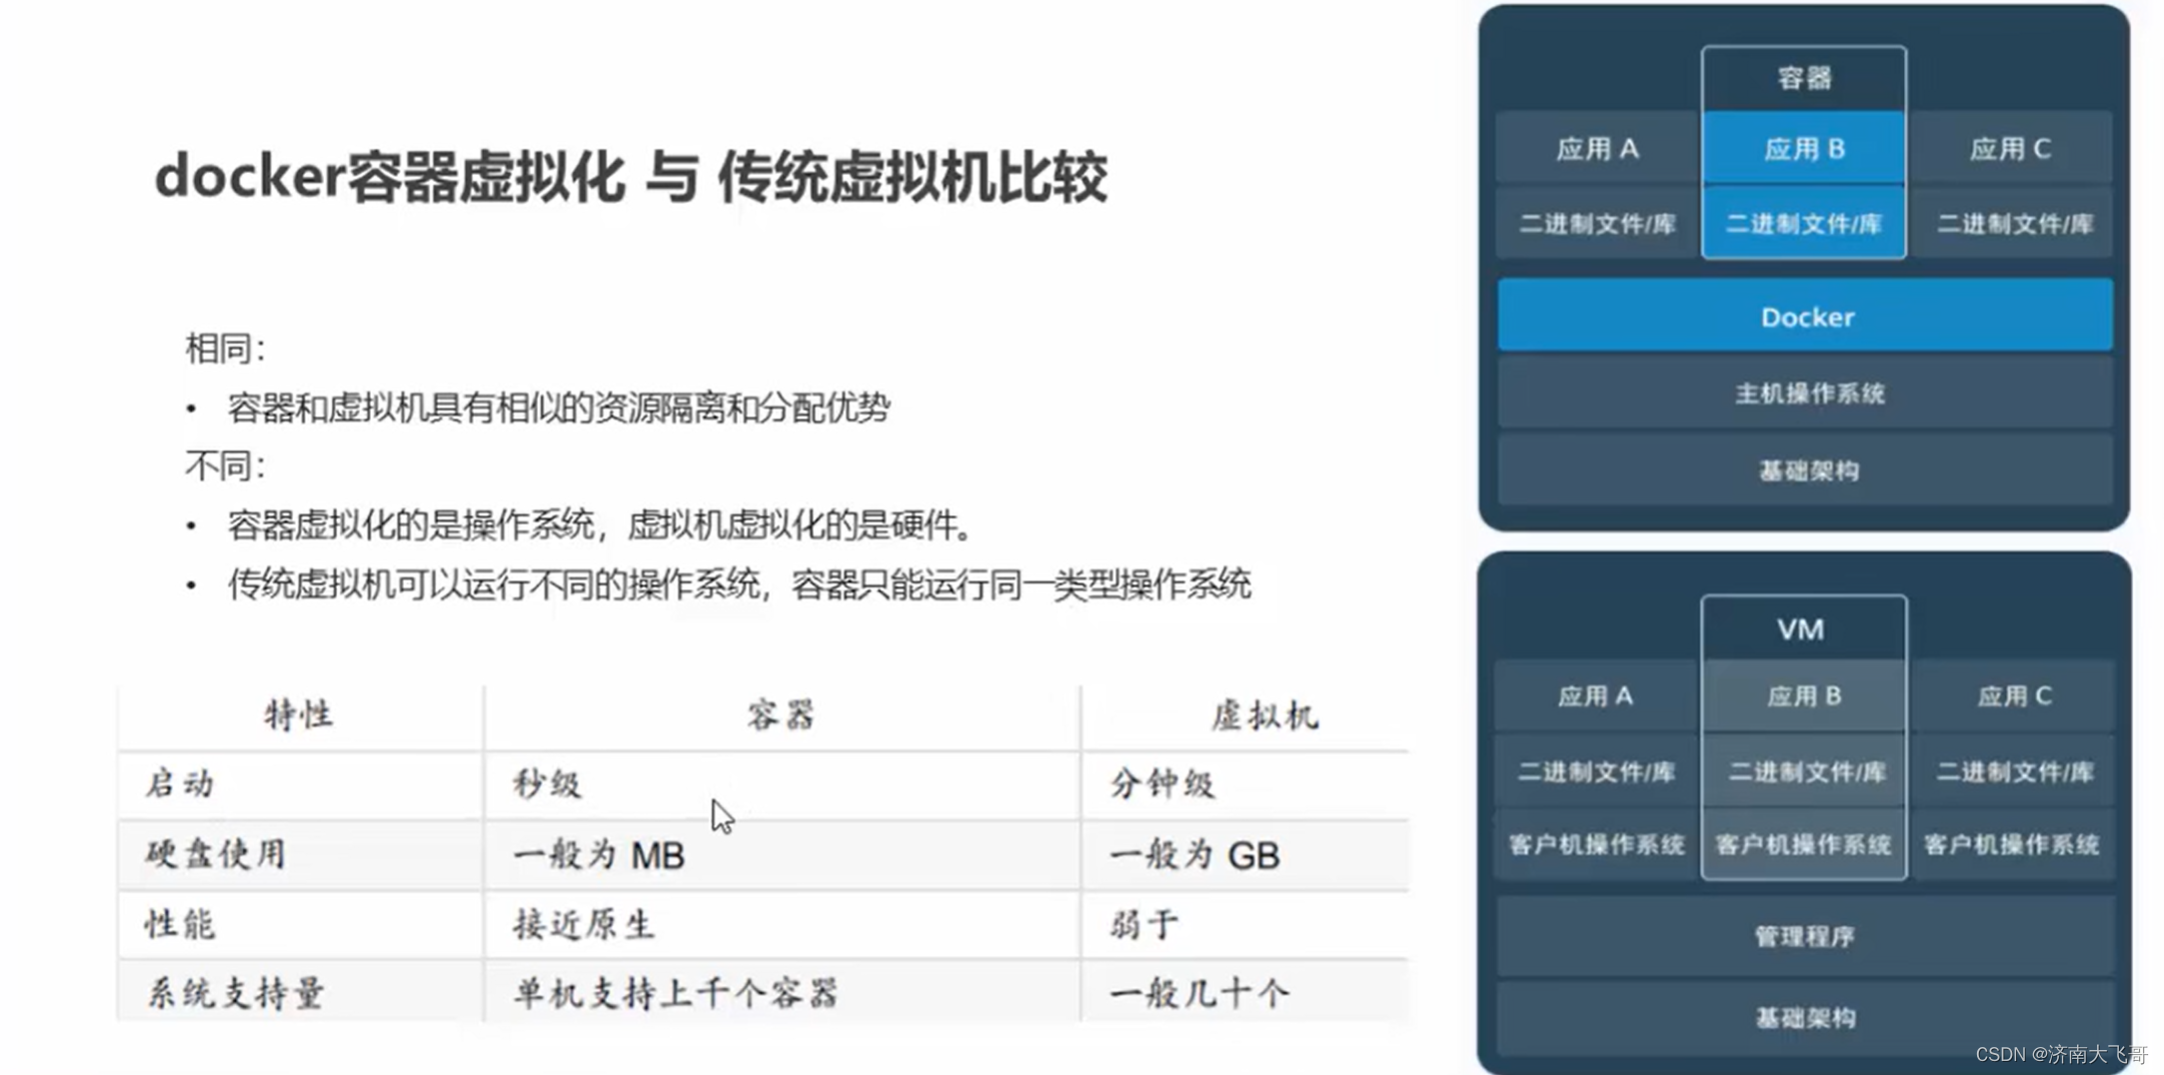Select "应用 A" in the Docker diagram

point(1597,149)
